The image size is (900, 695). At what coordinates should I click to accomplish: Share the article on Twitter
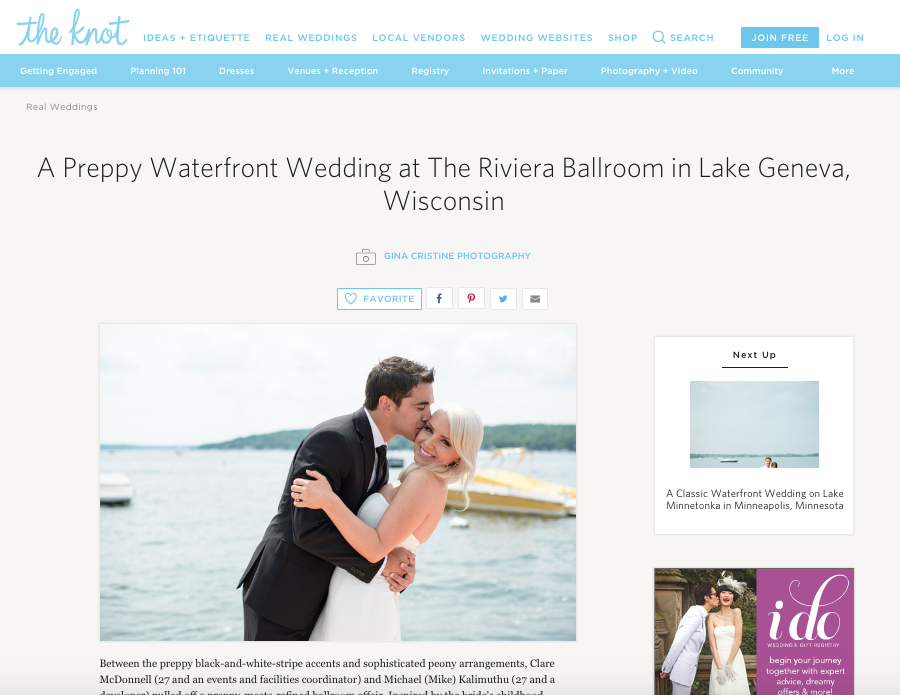[x=503, y=298]
